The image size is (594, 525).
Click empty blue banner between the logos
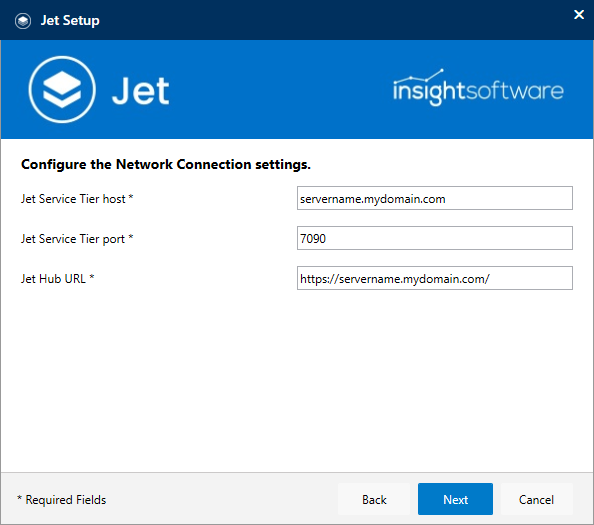point(280,90)
